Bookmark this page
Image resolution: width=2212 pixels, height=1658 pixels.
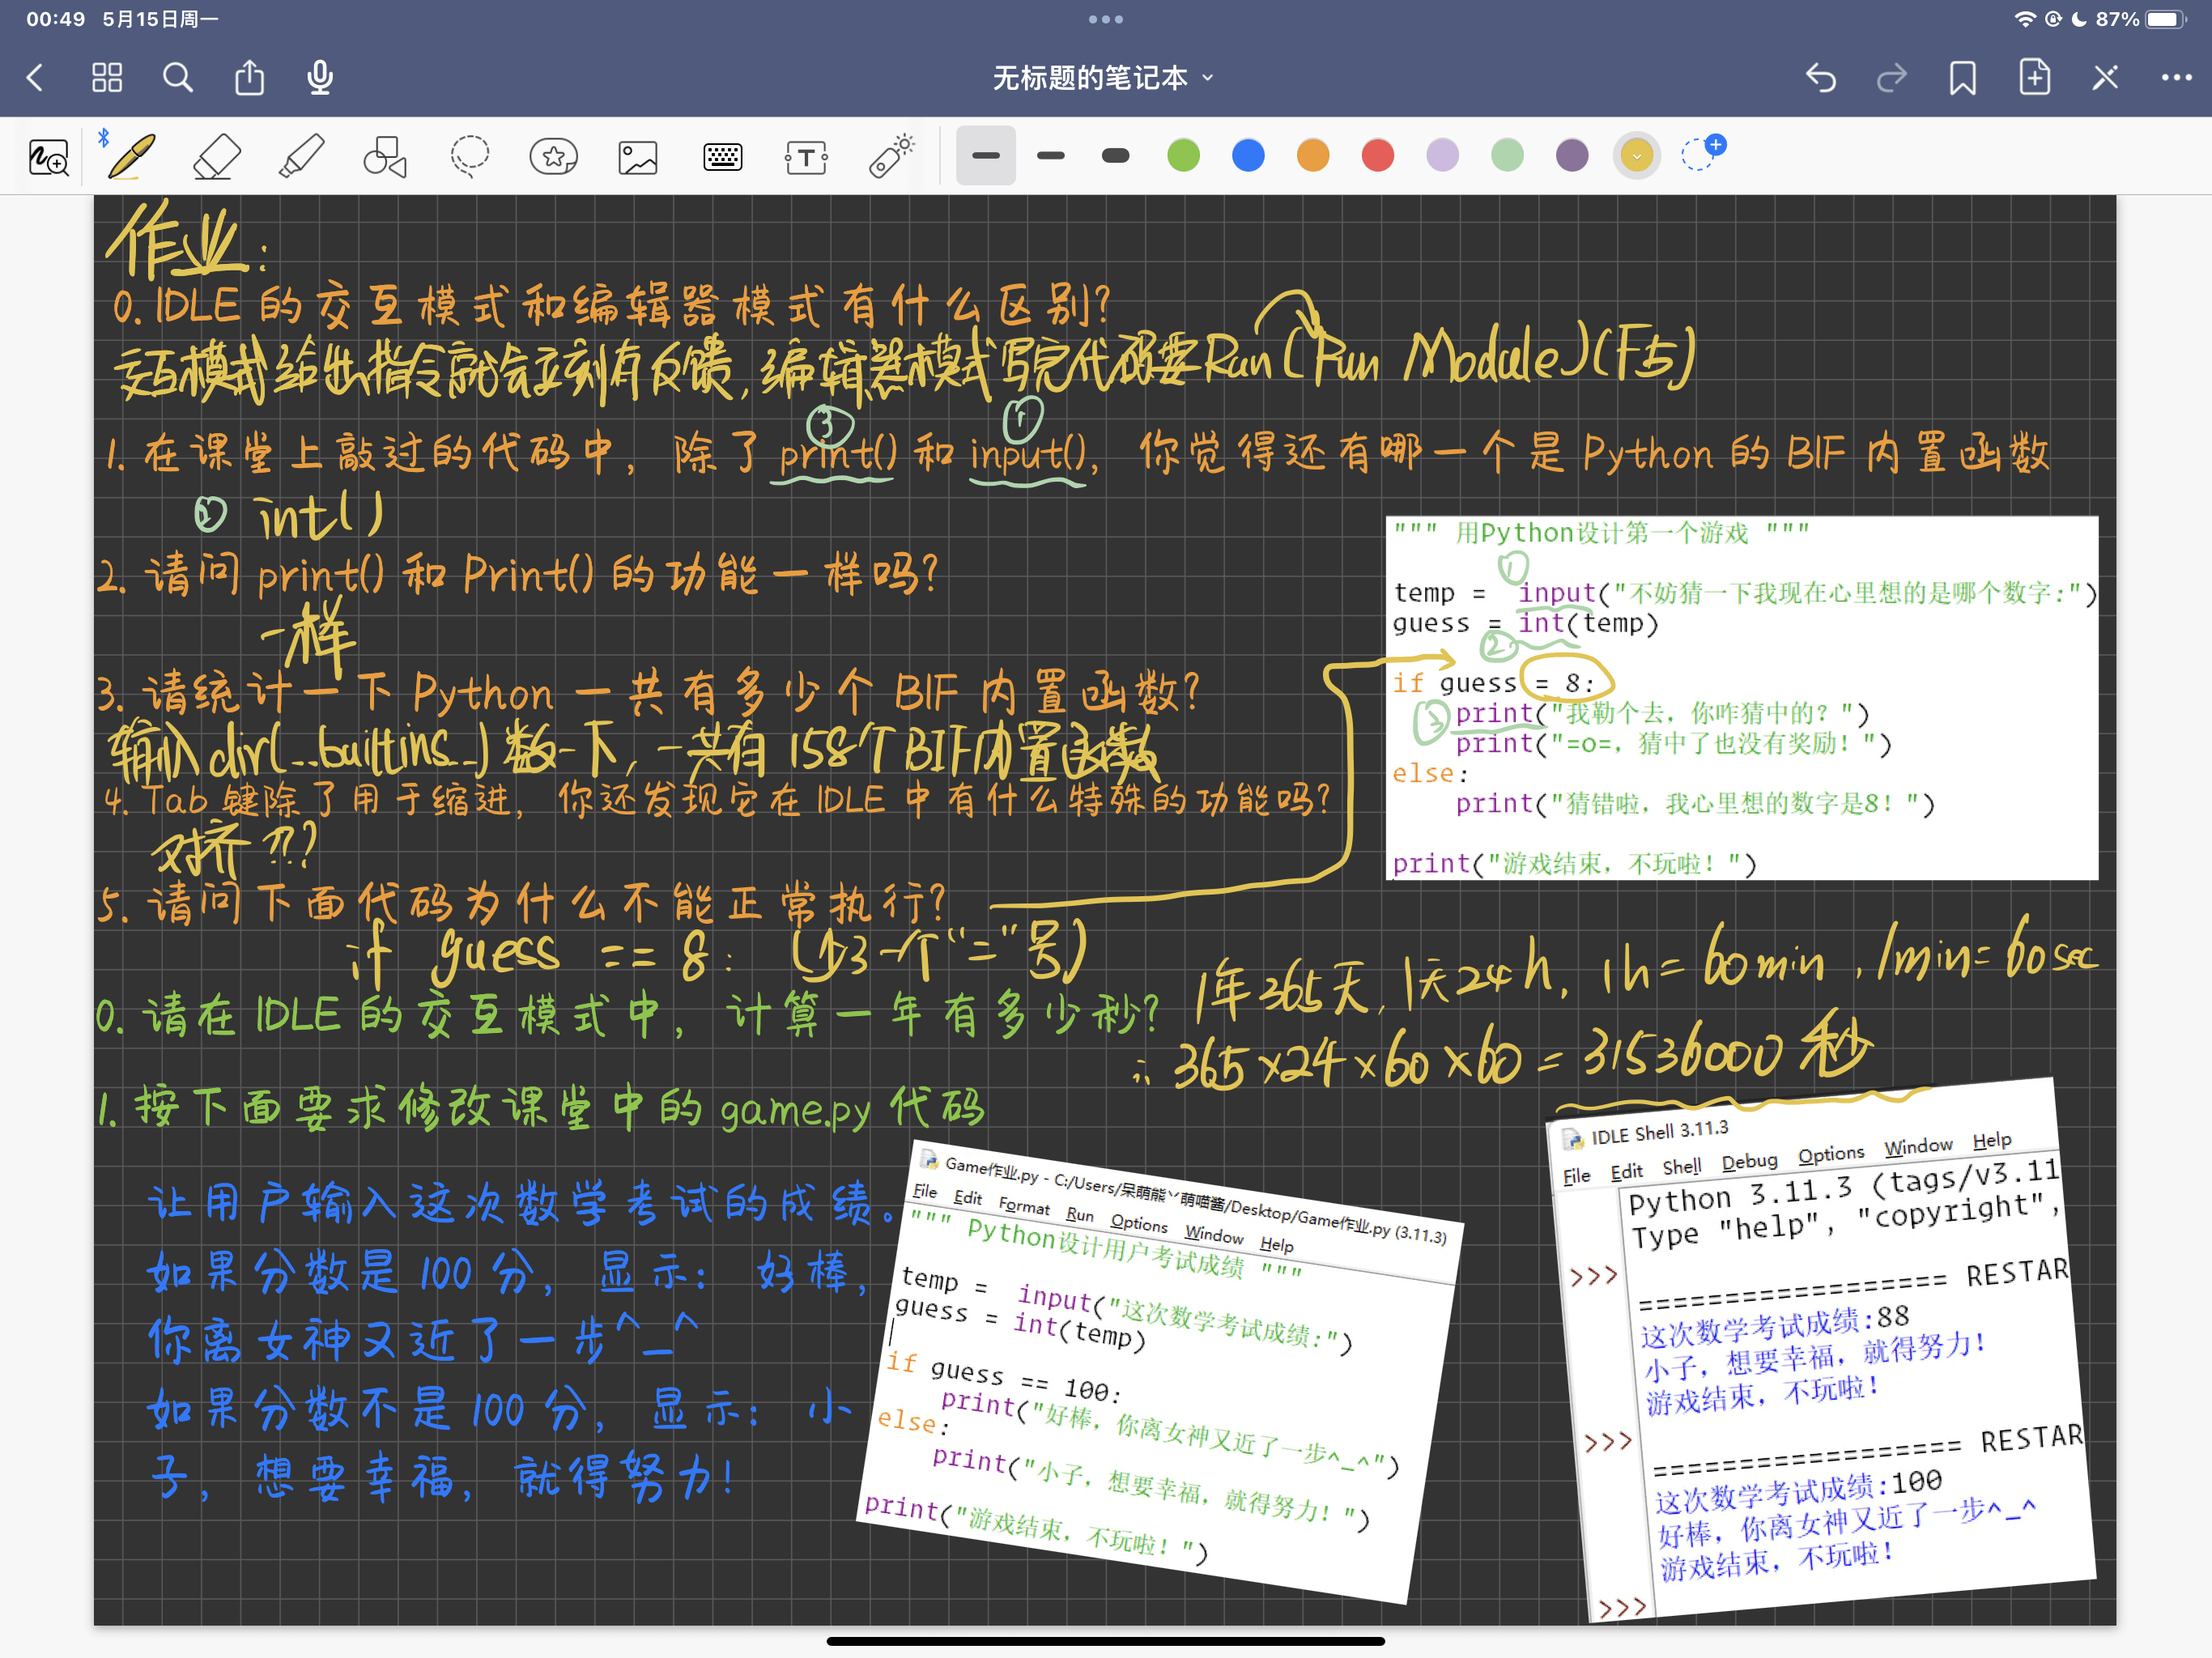(1962, 77)
